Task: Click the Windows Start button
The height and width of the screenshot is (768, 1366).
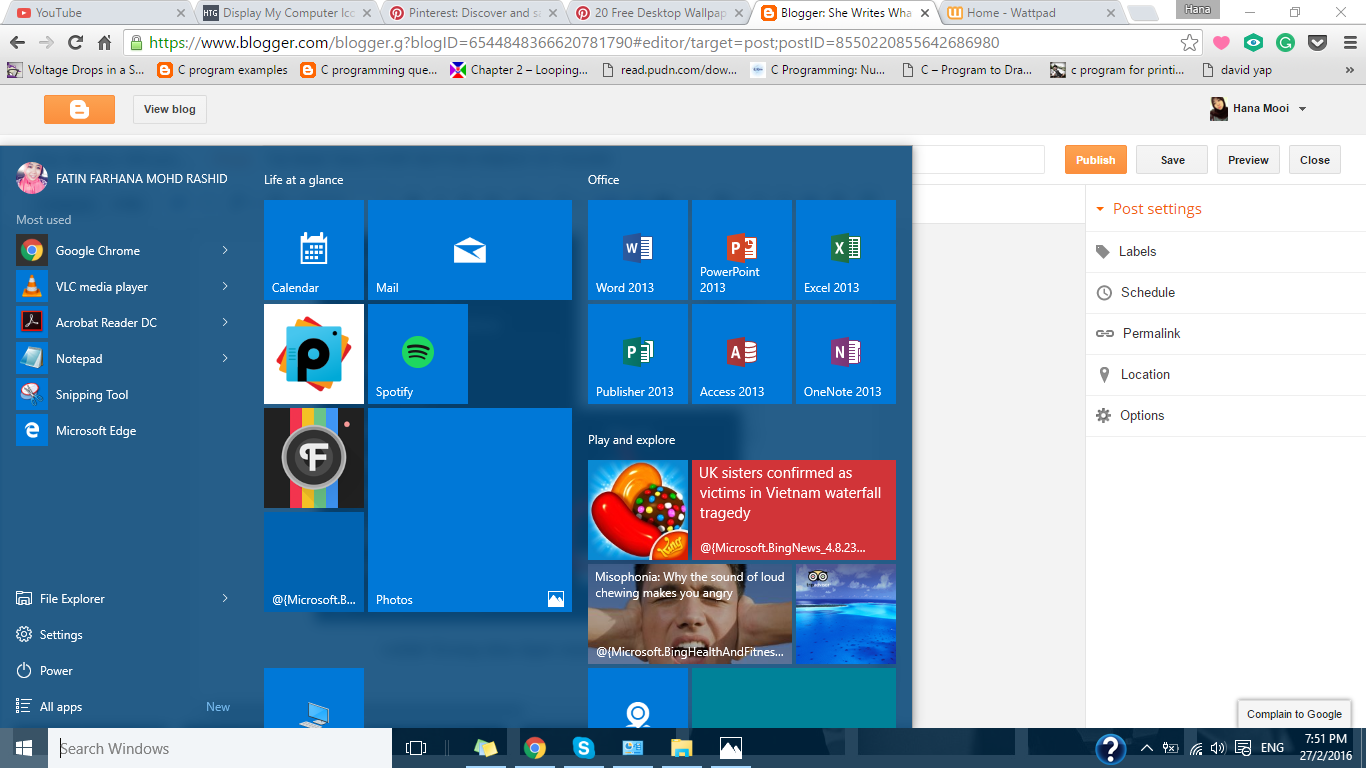Action: pos(24,748)
